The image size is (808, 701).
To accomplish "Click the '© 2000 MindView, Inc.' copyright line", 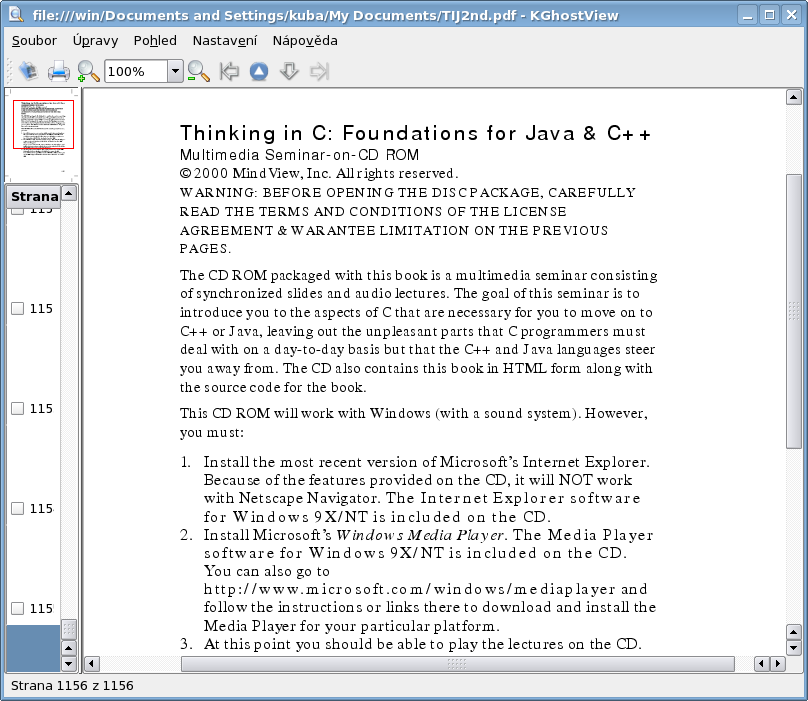I will tap(319, 173).
